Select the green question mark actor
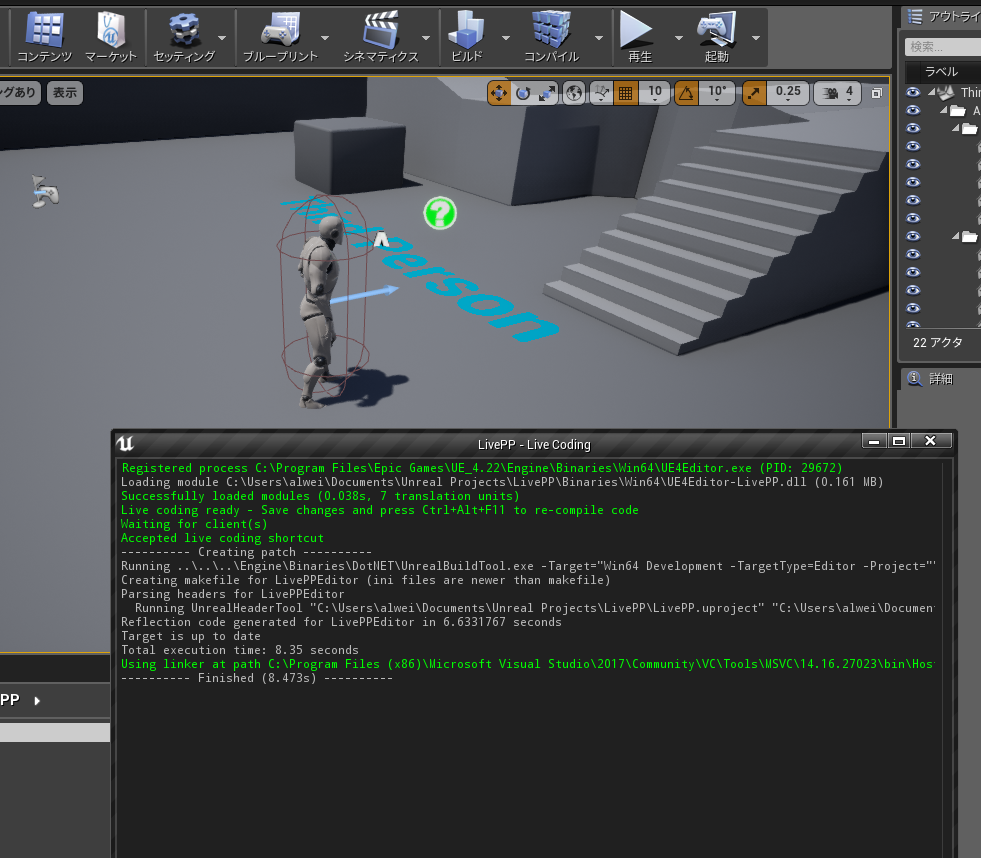 pyautogui.click(x=440, y=213)
